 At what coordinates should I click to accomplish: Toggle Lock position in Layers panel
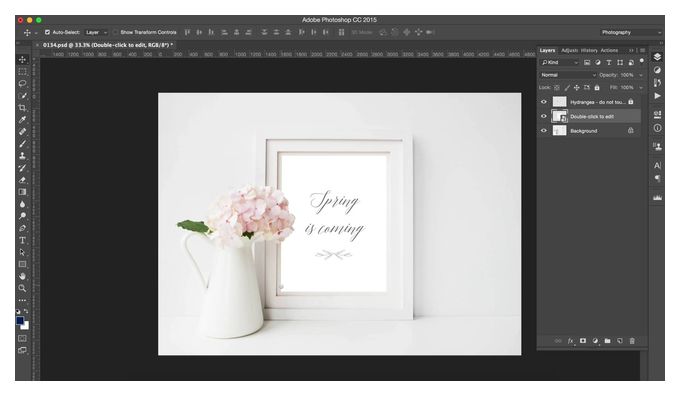(576, 88)
